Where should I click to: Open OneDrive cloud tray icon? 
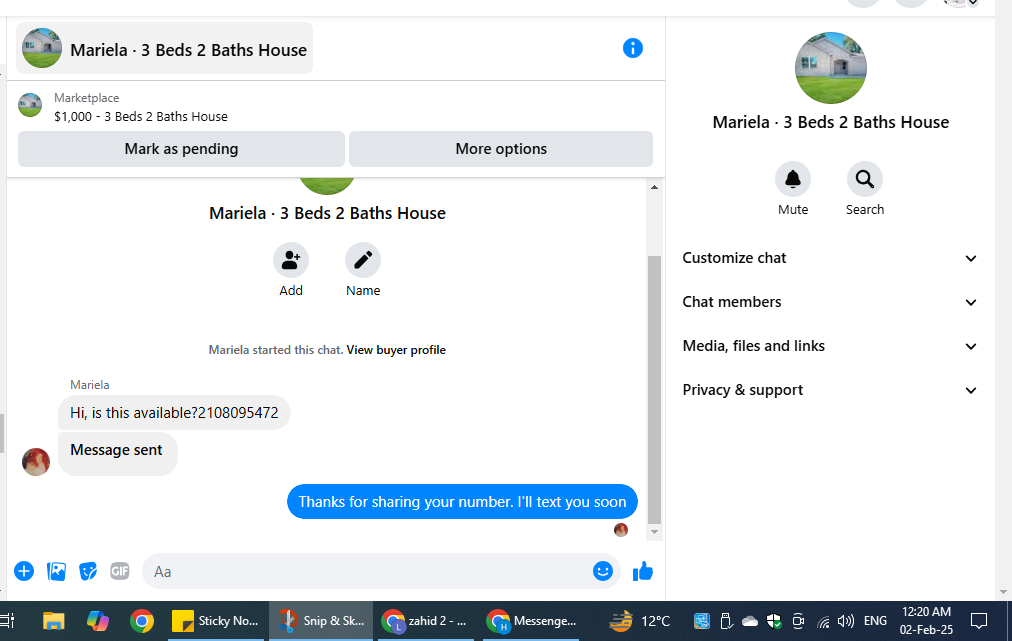[750, 622]
